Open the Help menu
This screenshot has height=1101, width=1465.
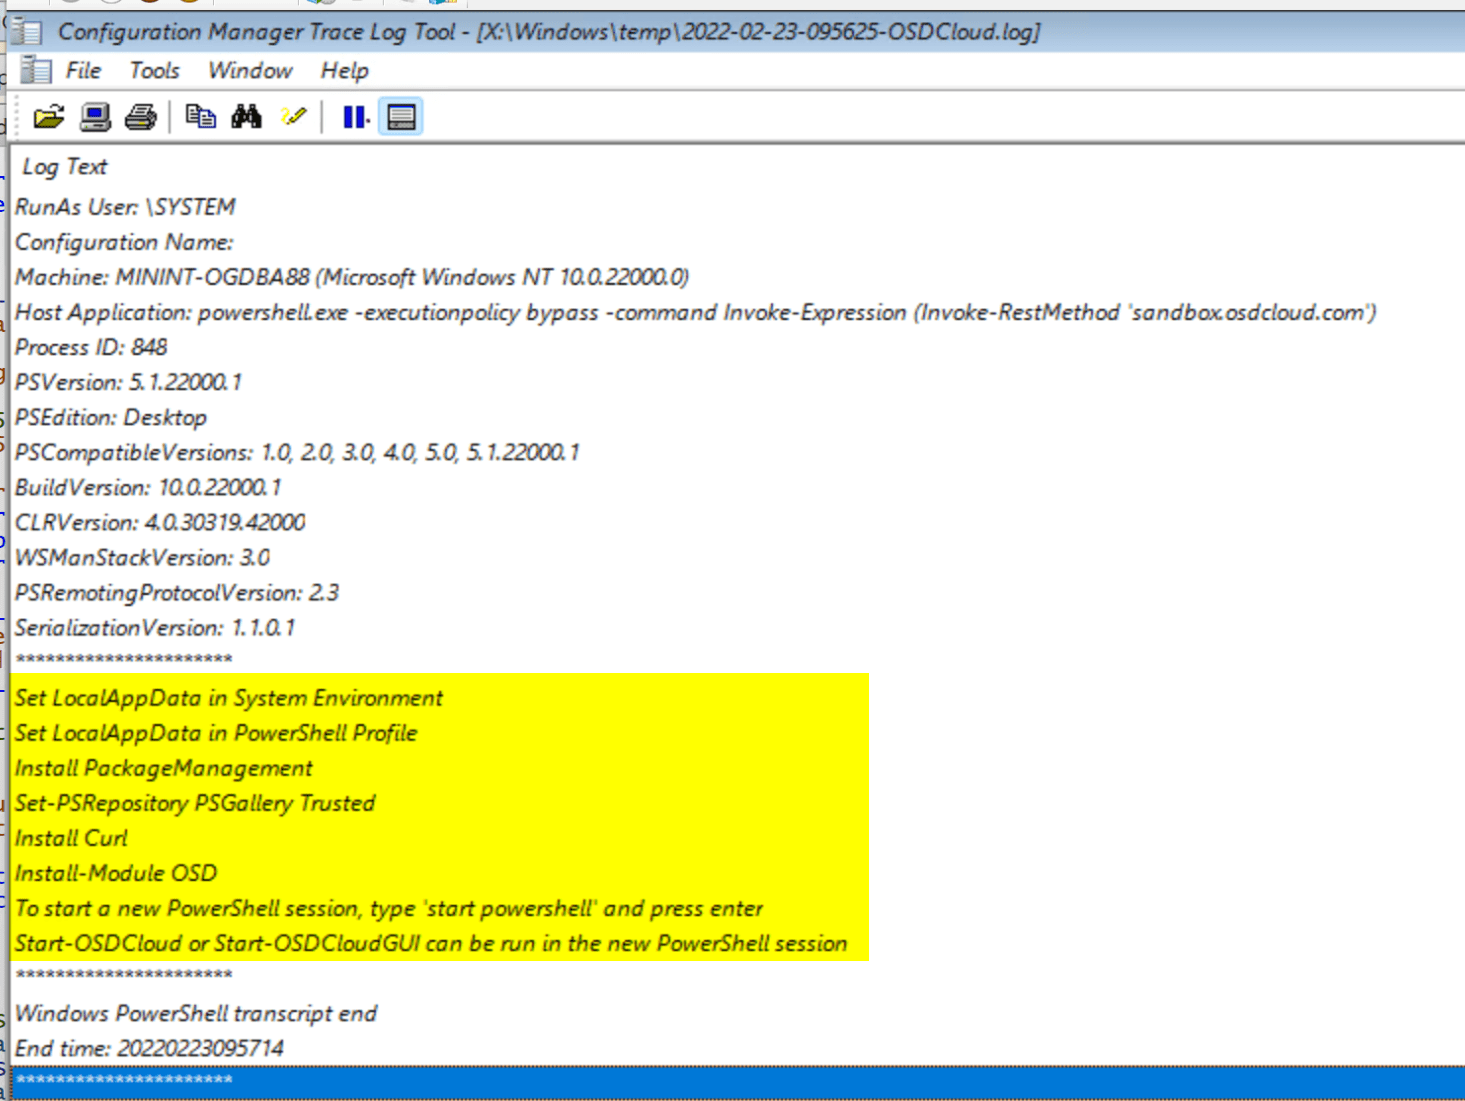click(344, 70)
